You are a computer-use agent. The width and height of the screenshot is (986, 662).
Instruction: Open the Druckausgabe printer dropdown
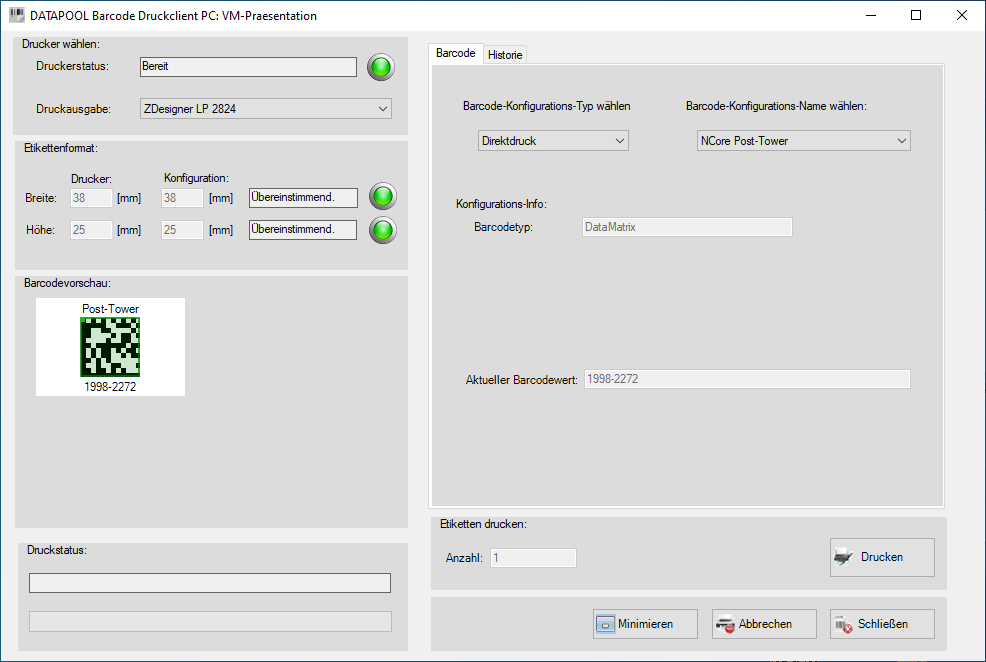pos(266,109)
